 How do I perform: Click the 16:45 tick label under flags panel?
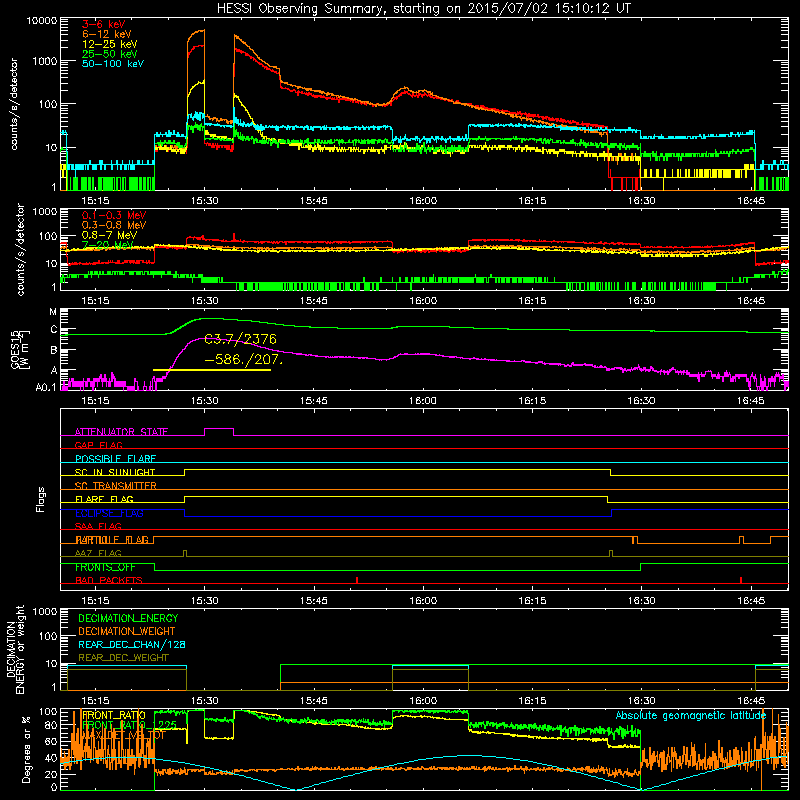click(751, 601)
